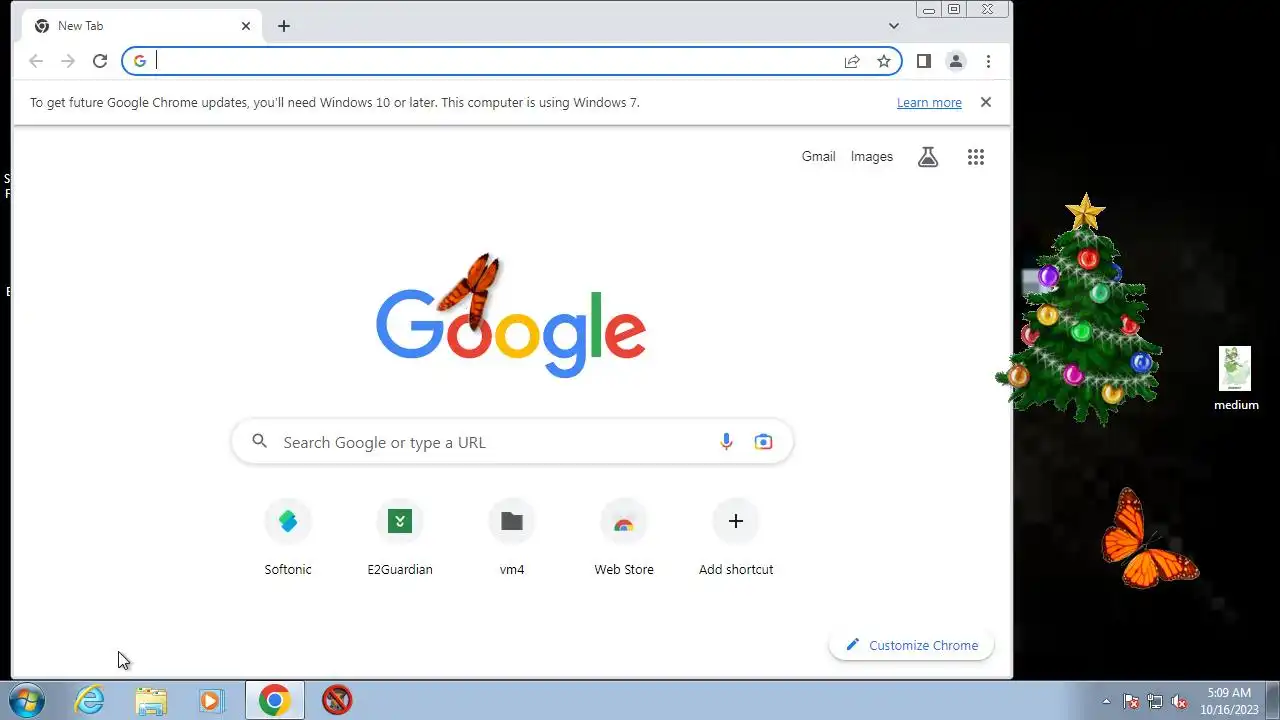
Task: Show hidden system tray icons
Action: tap(1106, 701)
